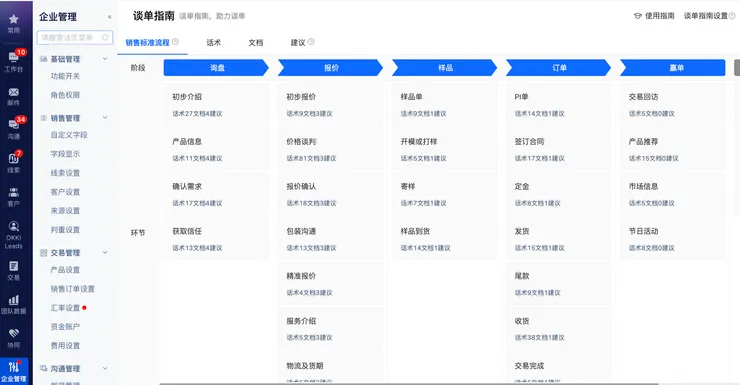740x385 pixels.
Task: Open 功能开关 menu item
Action: click(65, 76)
